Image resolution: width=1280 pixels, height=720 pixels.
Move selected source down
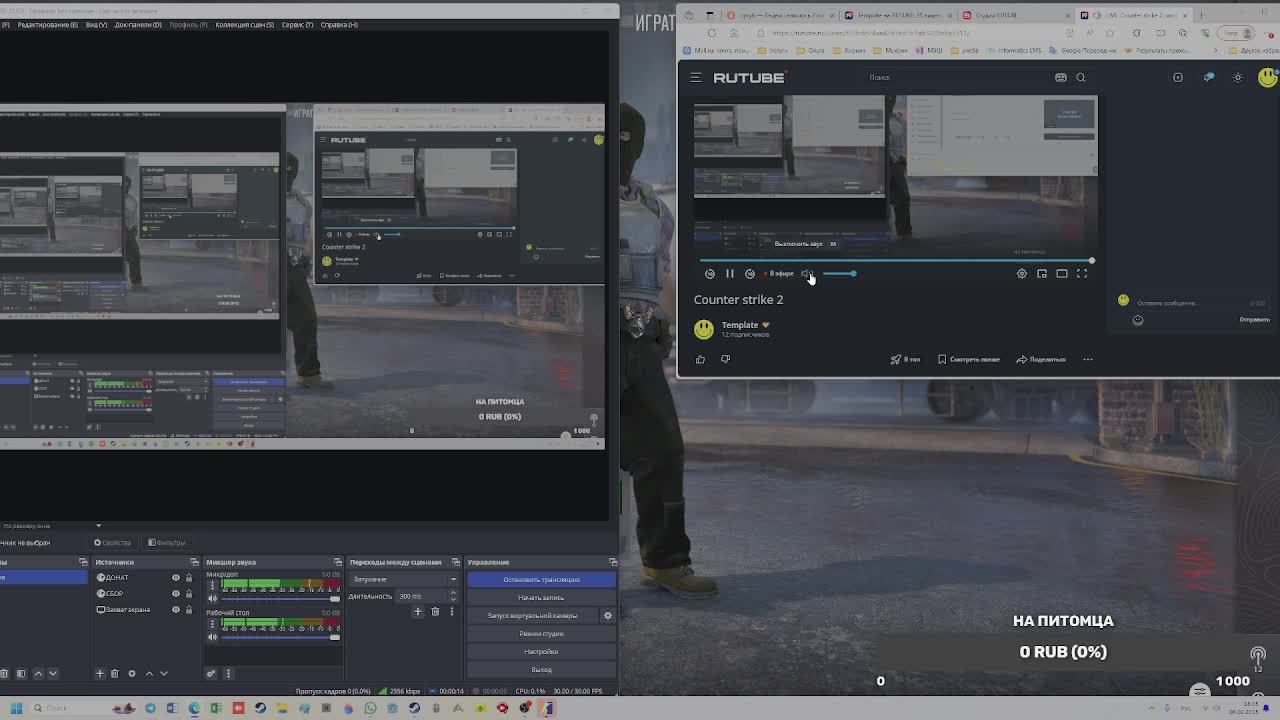(164, 673)
